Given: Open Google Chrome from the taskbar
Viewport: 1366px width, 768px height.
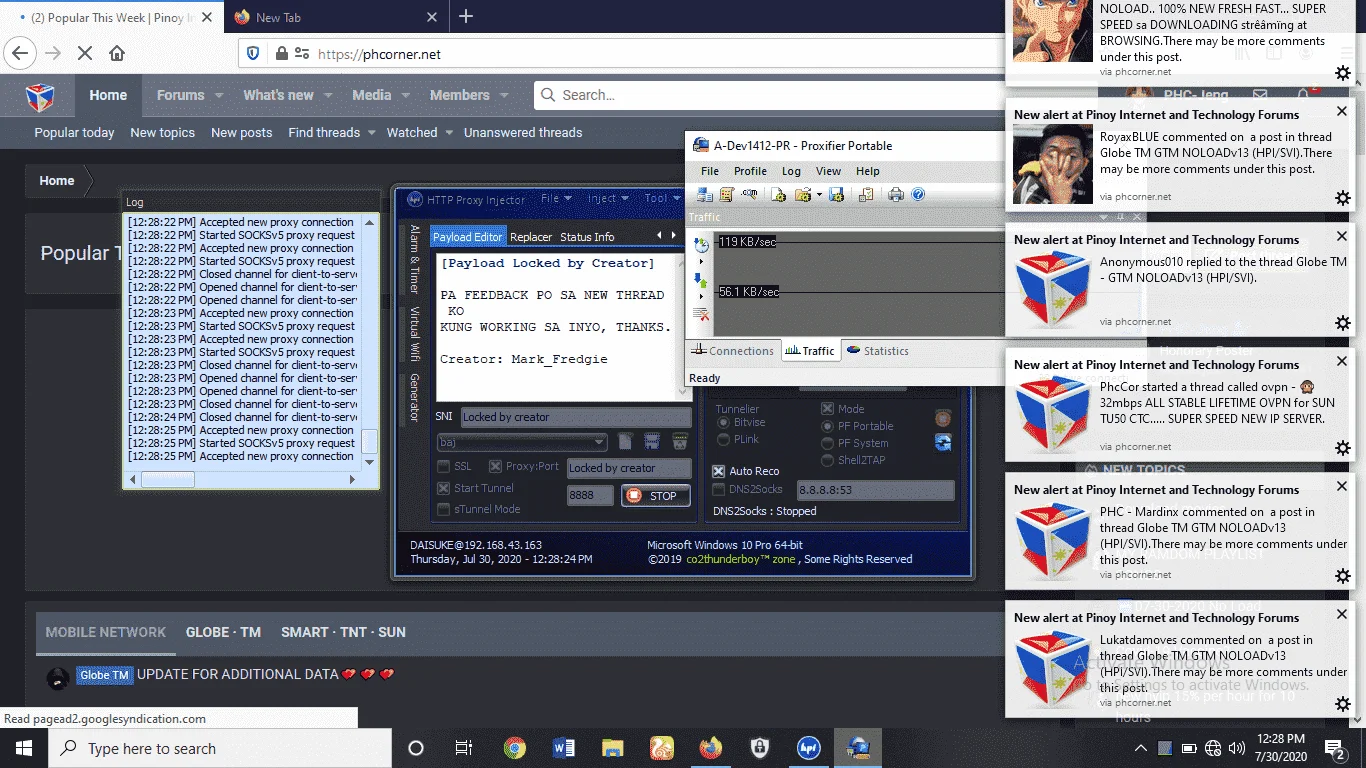Looking at the screenshot, I should [x=514, y=747].
